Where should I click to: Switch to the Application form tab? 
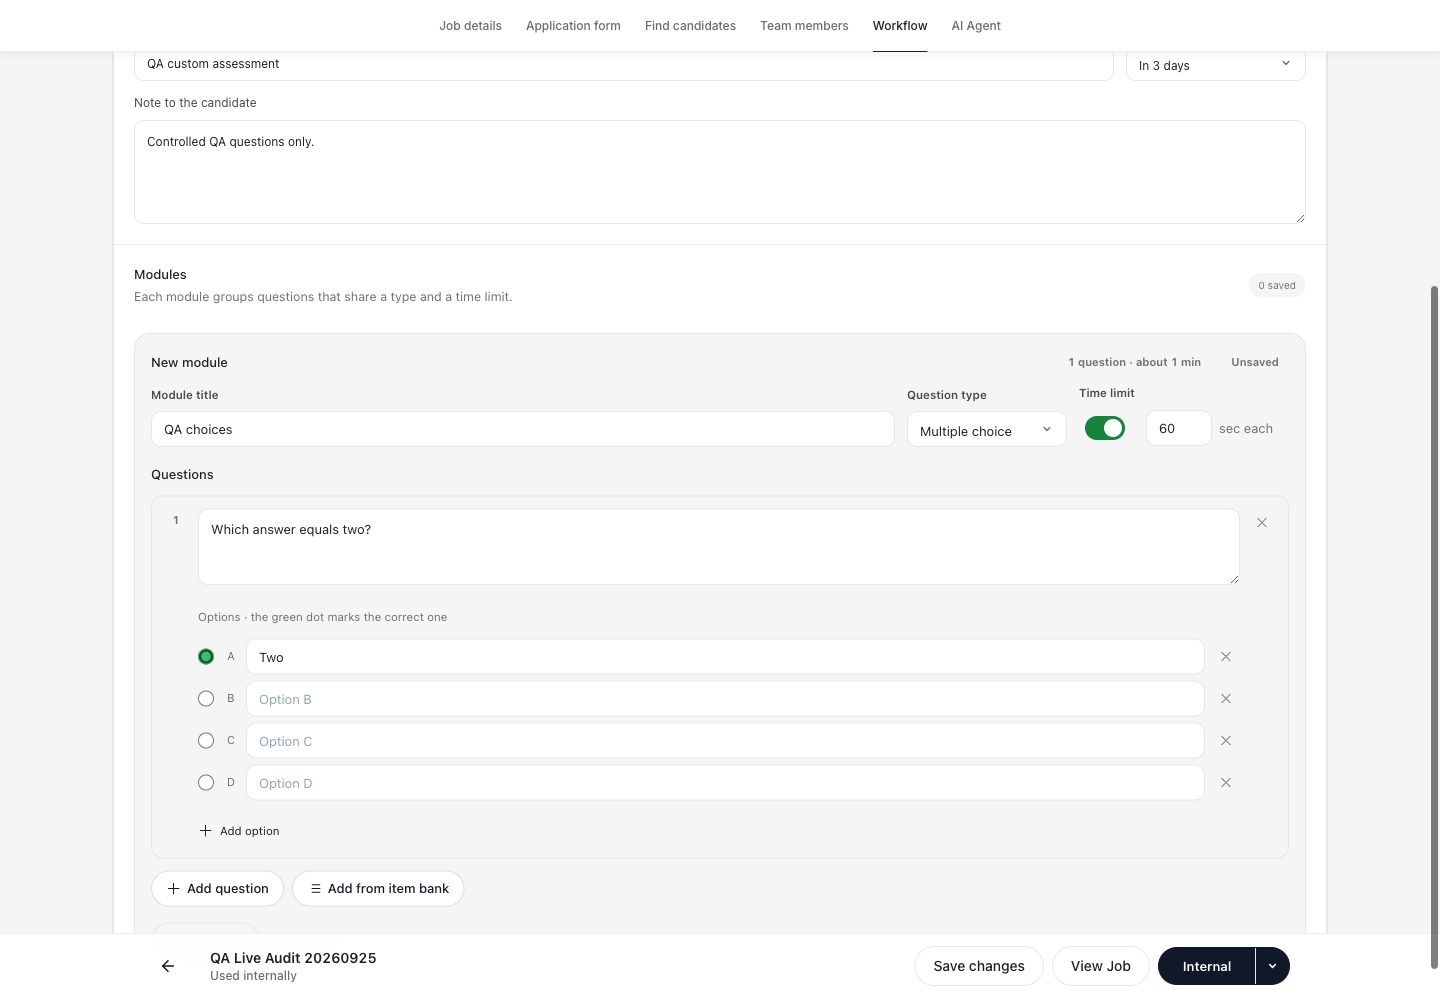pos(573,26)
